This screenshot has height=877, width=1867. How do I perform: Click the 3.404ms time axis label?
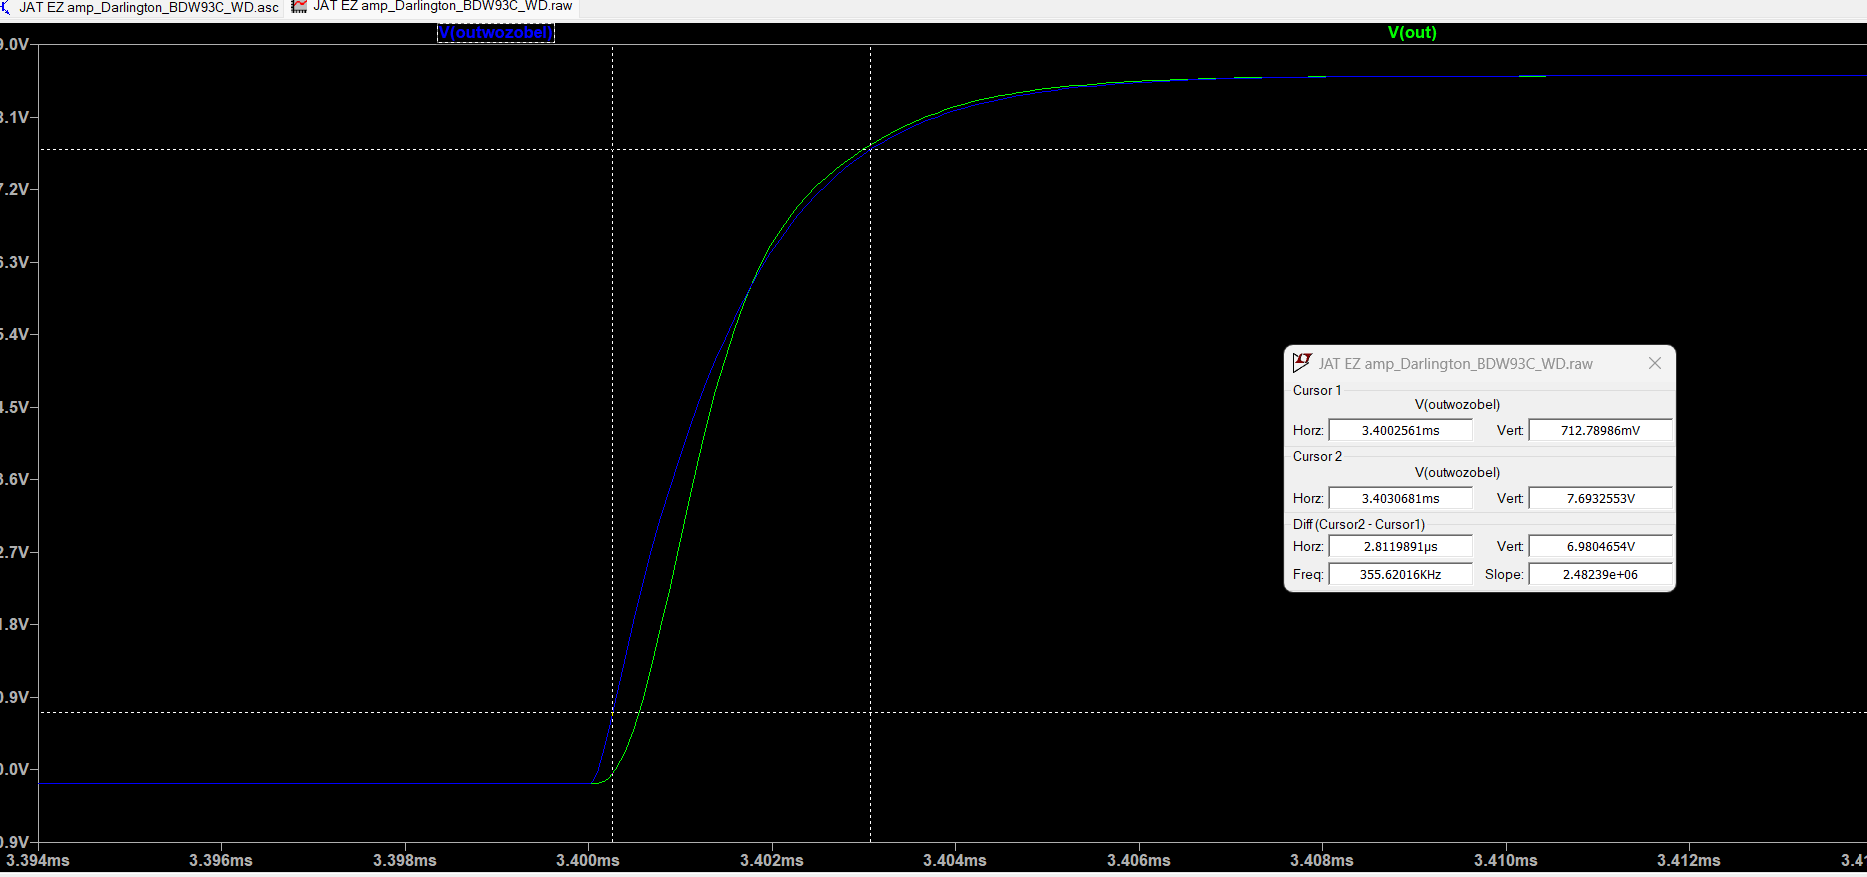point(955,860)
